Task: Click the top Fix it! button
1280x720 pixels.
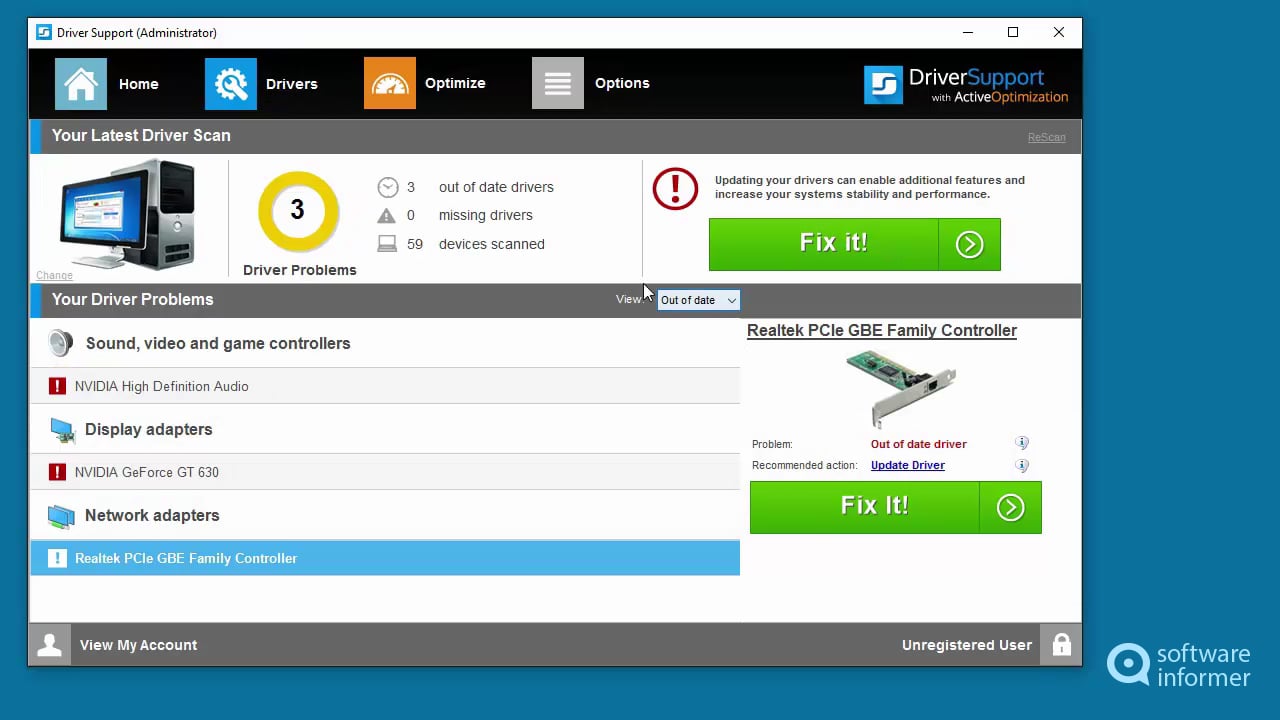Action: coord(854,244)
